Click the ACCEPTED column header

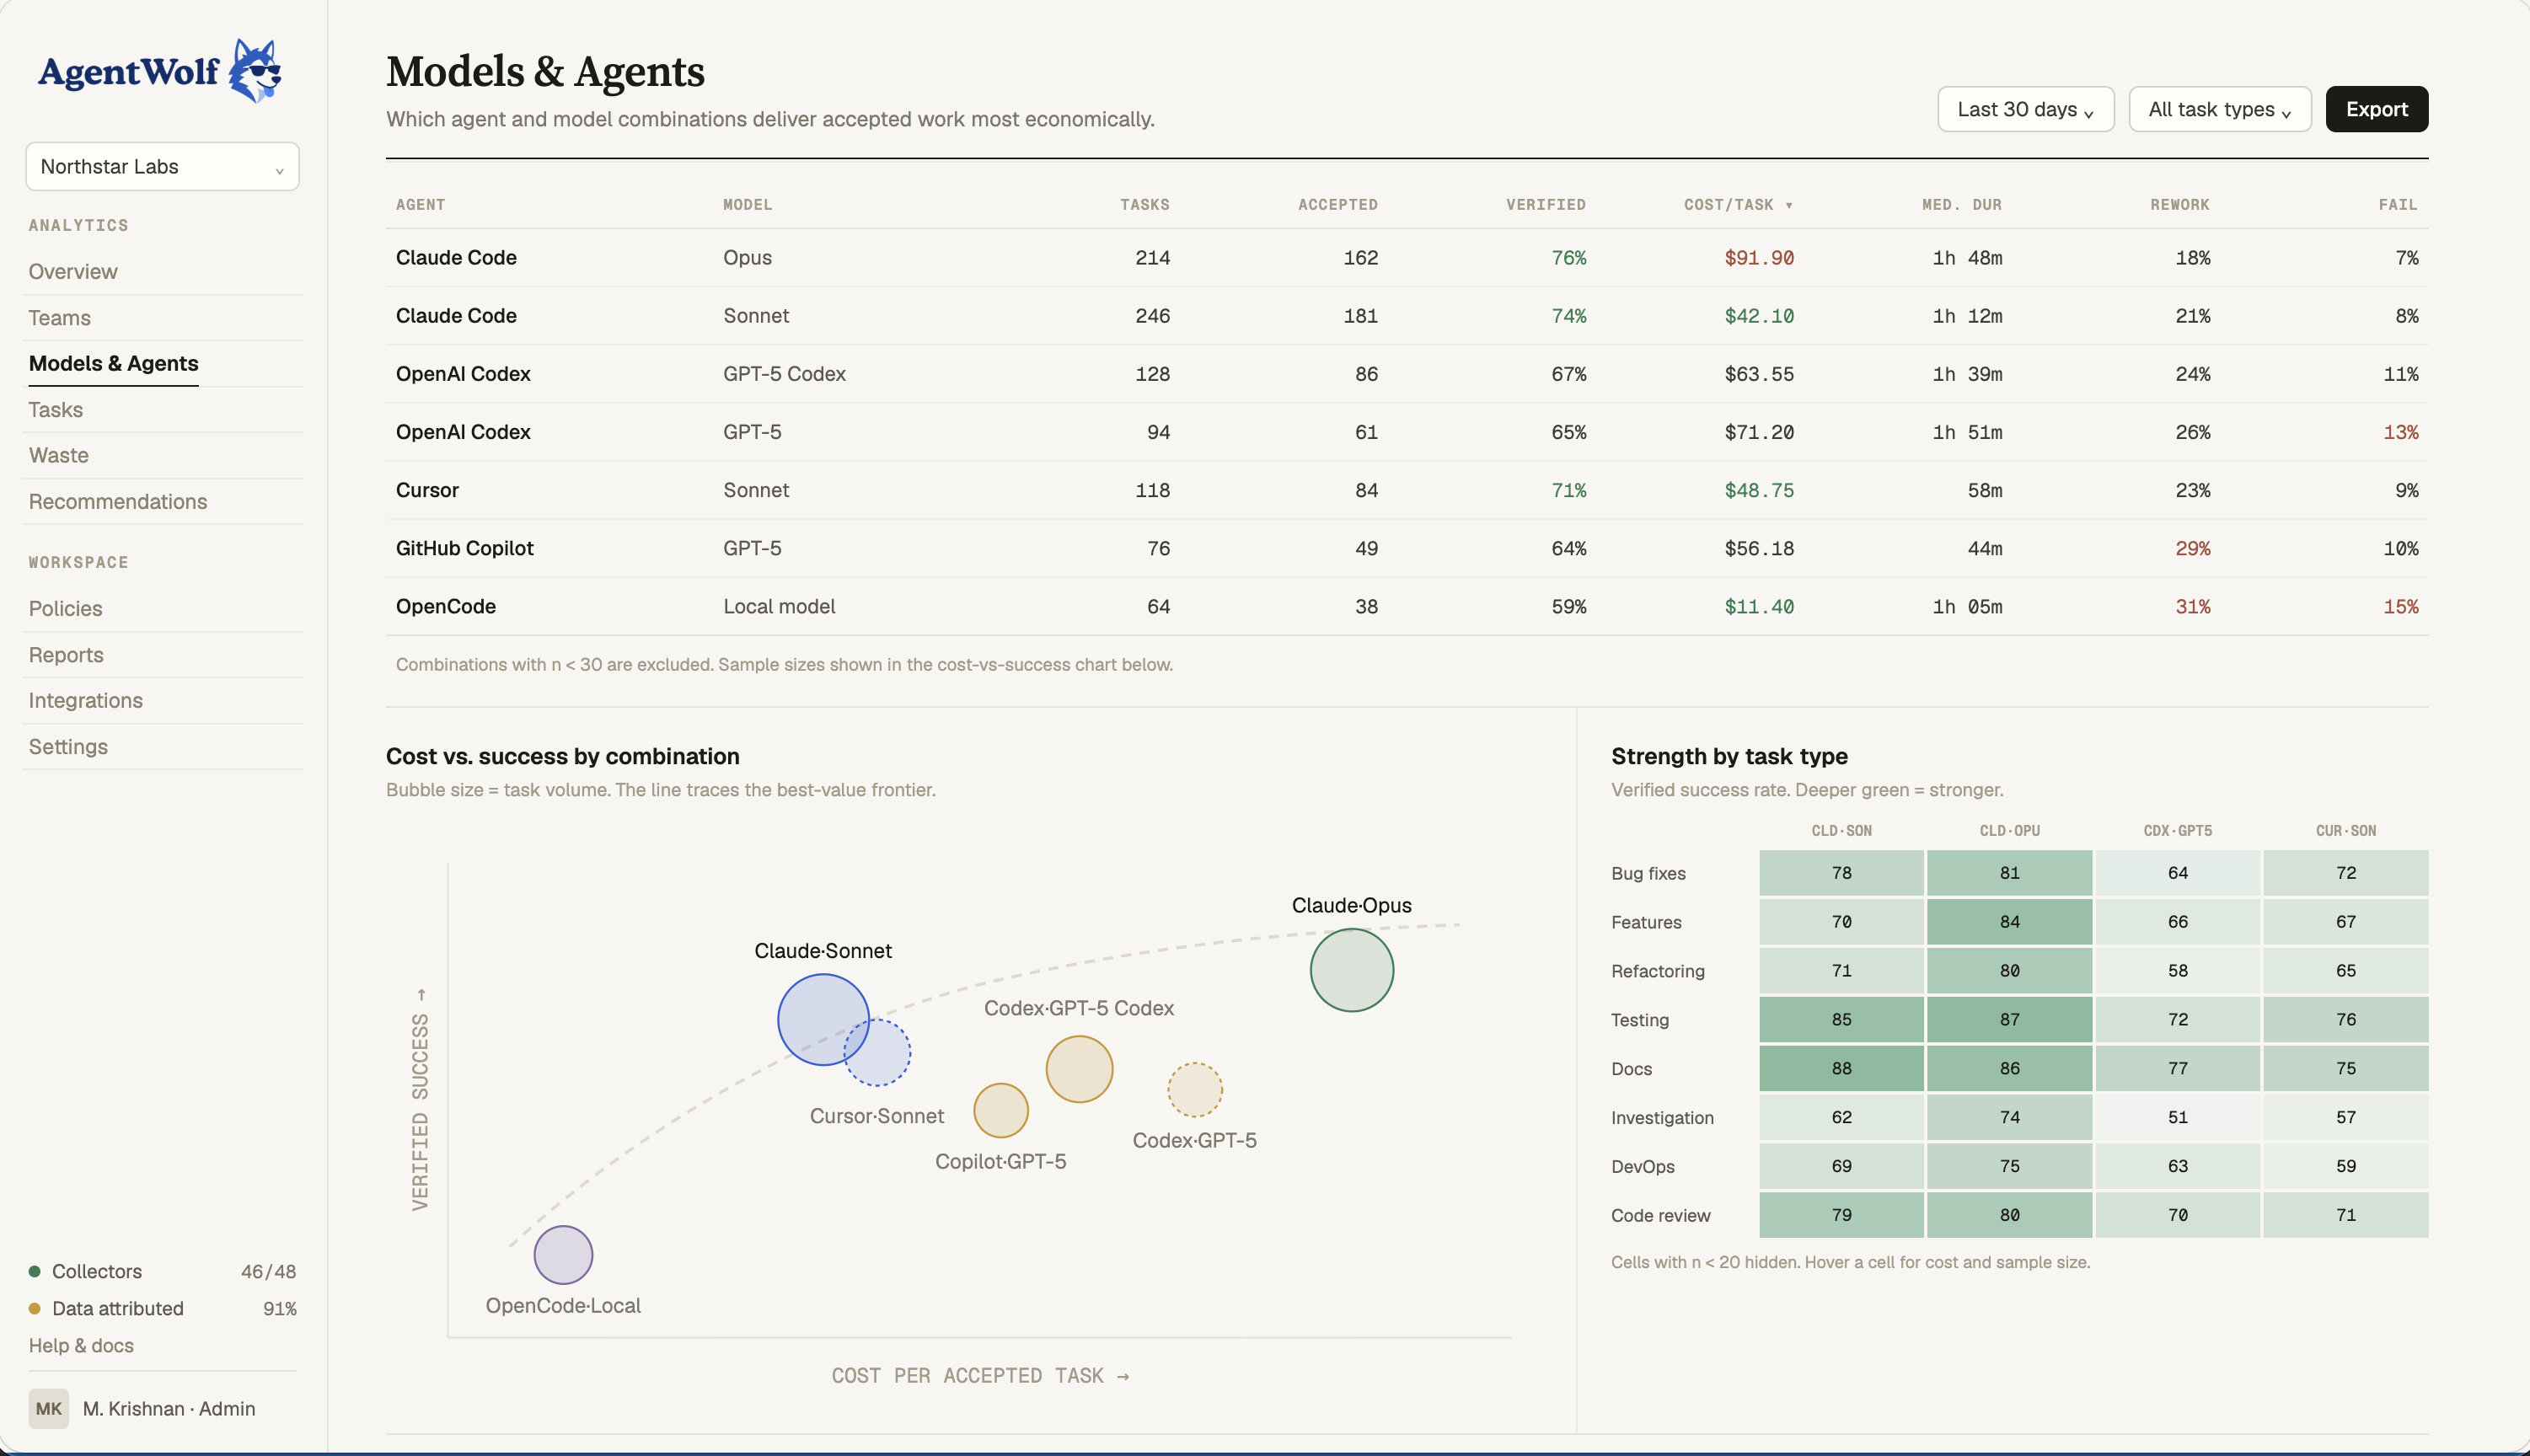tap(1337, 204)
